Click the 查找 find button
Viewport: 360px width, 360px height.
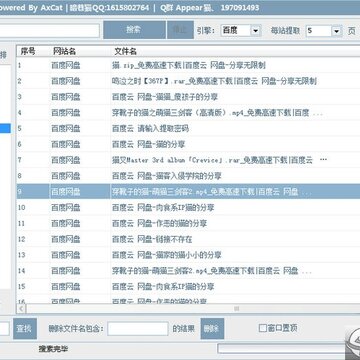click(x=25, y=329)
